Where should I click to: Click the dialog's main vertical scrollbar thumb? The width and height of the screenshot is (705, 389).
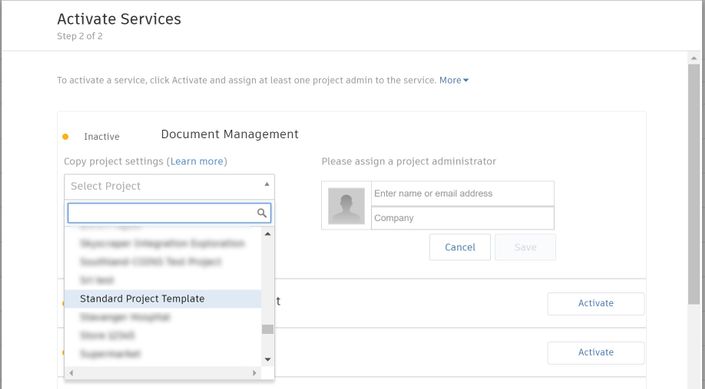coord(693,184)
